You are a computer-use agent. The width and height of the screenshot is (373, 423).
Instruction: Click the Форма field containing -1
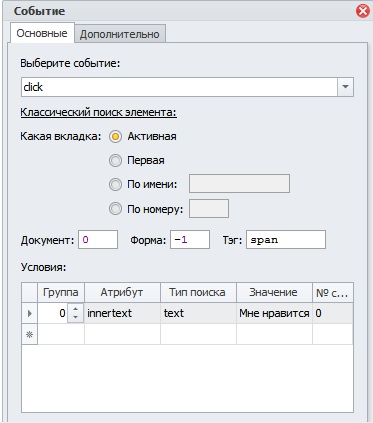tap(190, 240)
